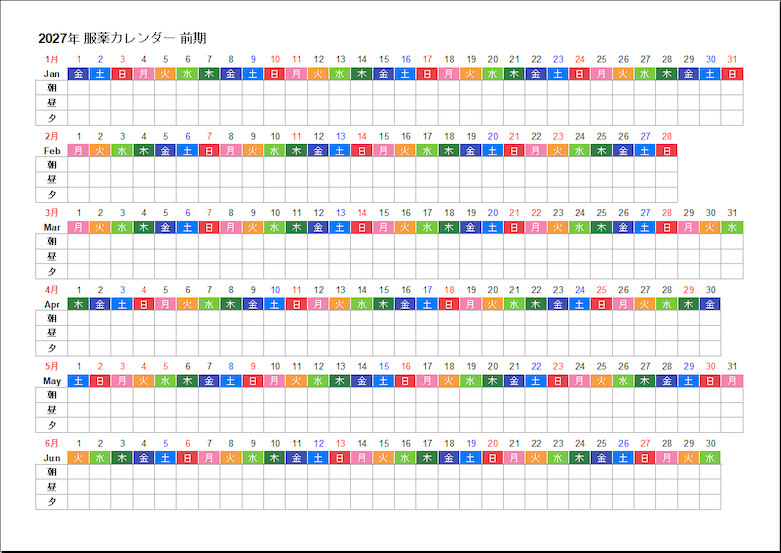Screen dimensions: 781x553
Task: Click the pink 月 cell for May 31
Action: pos(732,381)
